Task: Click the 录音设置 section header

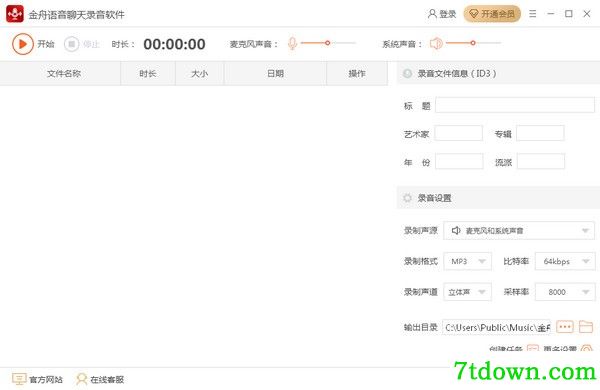Action: click(498, 198)
